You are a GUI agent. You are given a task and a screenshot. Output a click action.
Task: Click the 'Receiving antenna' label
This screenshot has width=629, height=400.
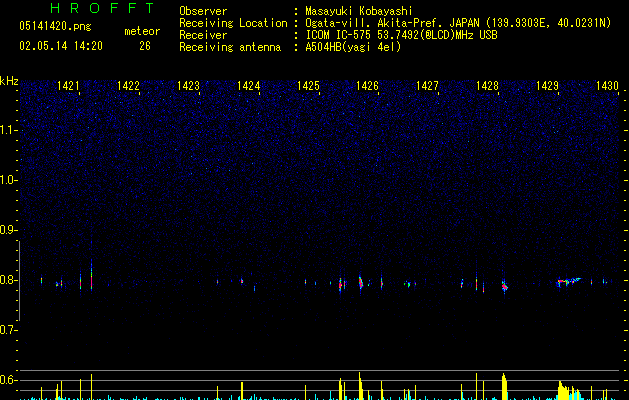[x=230, y=47]
